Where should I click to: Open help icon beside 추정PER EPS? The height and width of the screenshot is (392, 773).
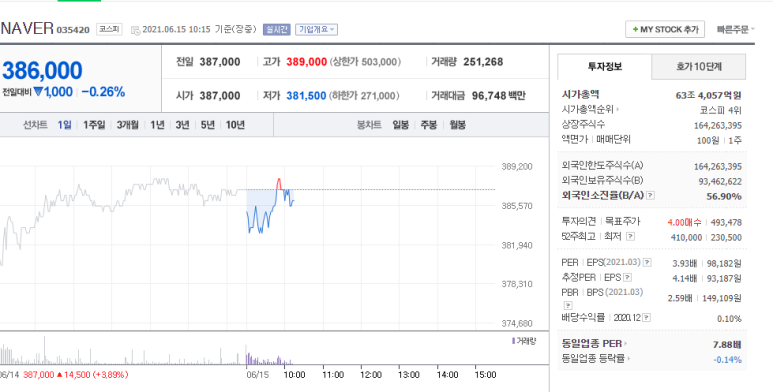tap(628, 278)
